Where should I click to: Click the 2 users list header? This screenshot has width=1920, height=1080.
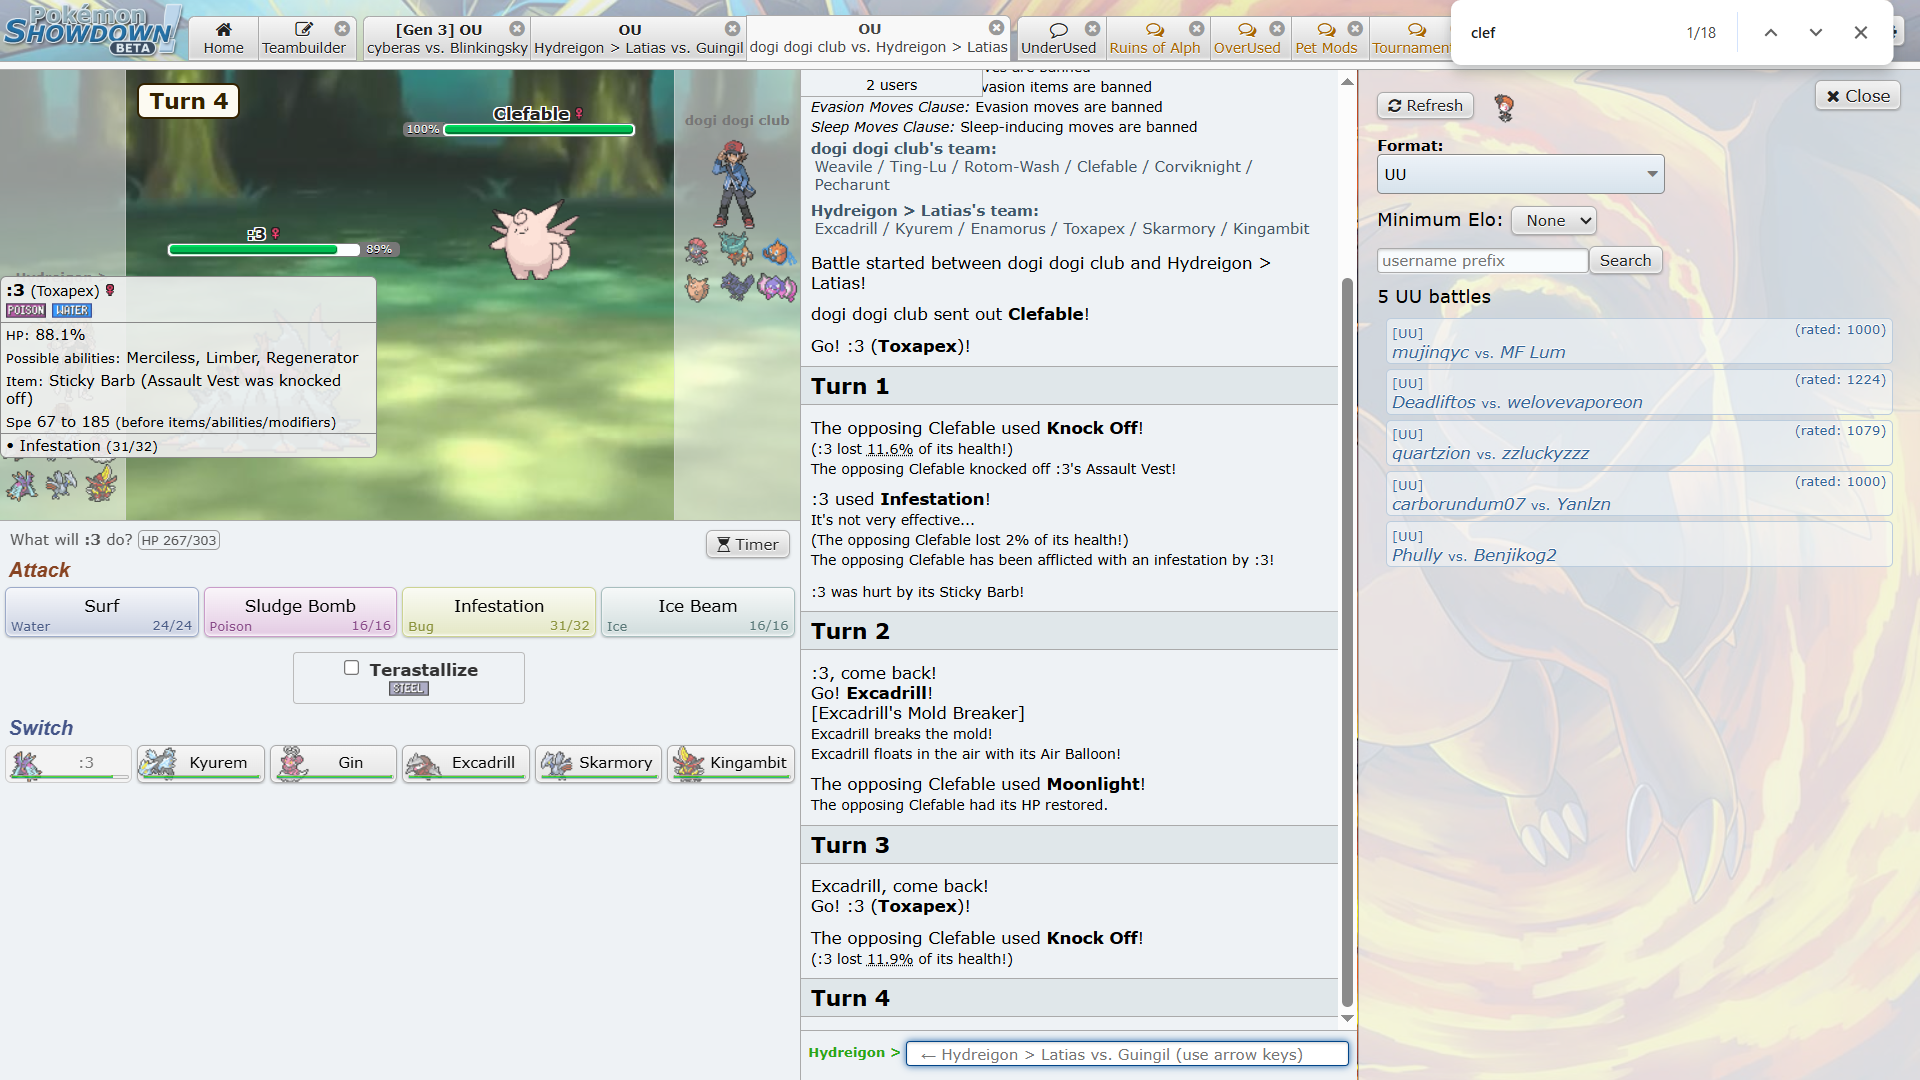[x=891, y=84]
